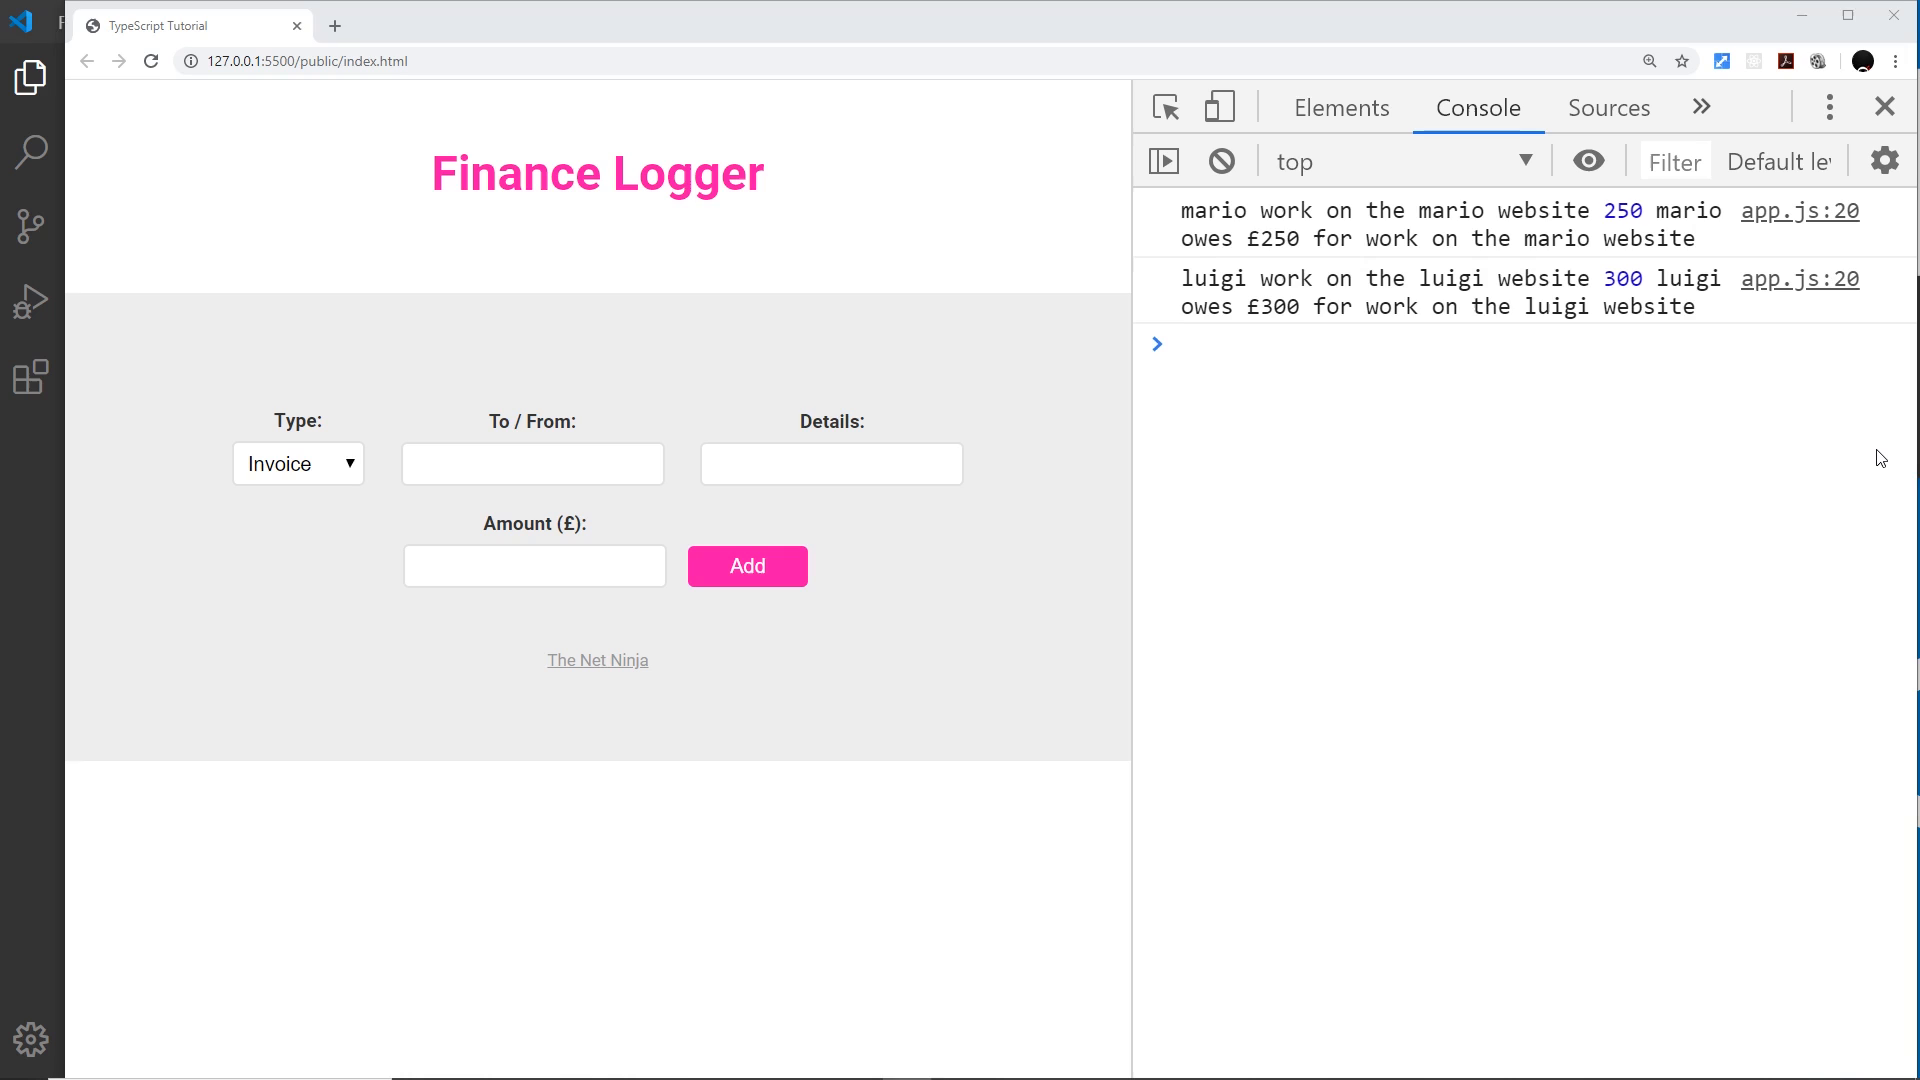1920x1080 pixels.
Task: Click the number 300 in the console
Action: 1623,279
